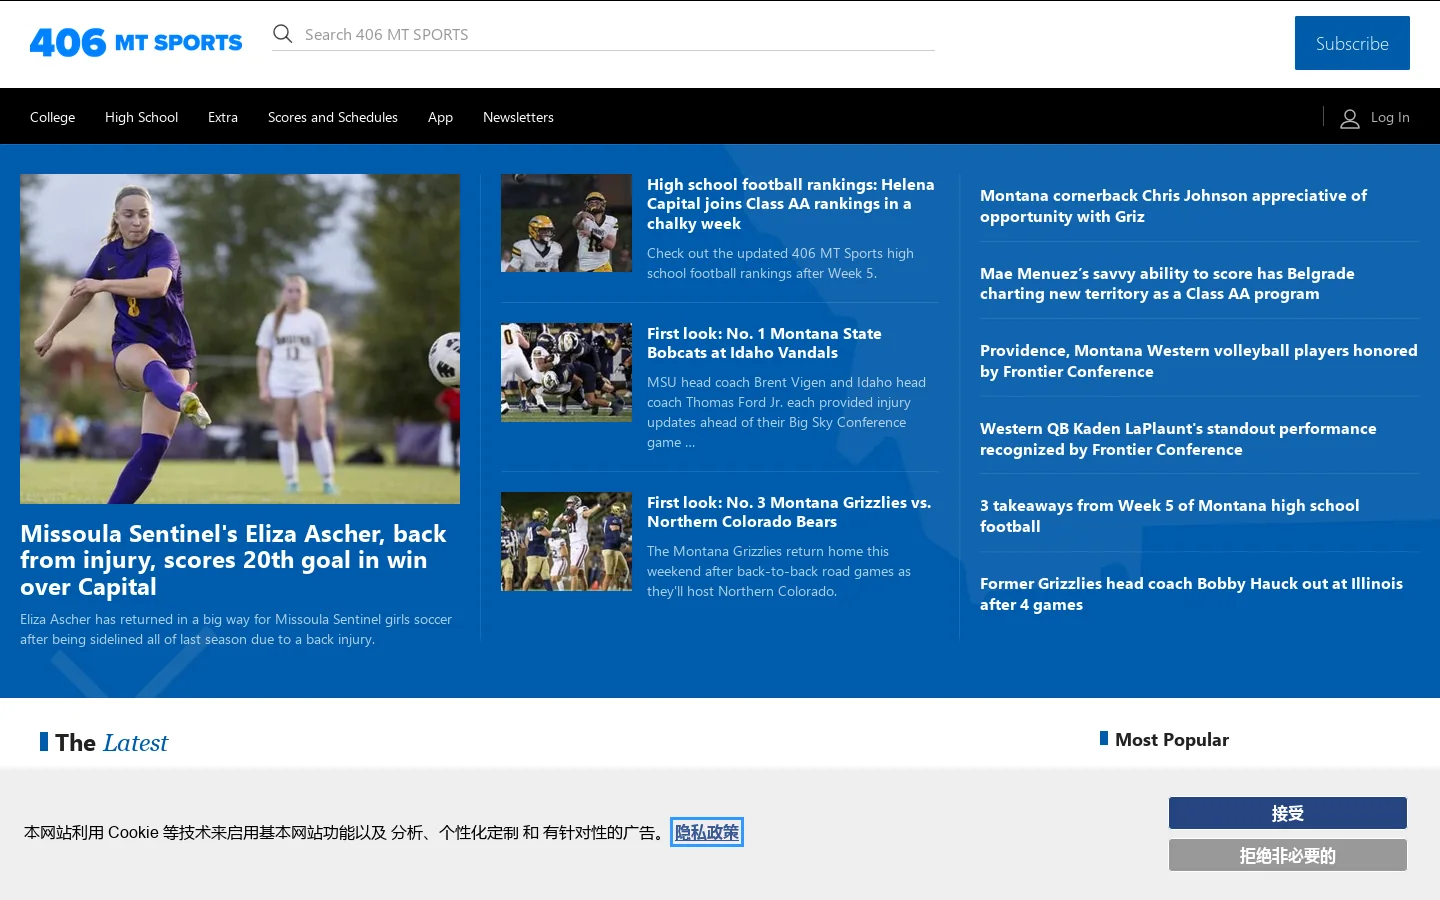This screenshot has height=900, width=1440.
Task: Click the Most Popular heading
Action: point(1172,740)
